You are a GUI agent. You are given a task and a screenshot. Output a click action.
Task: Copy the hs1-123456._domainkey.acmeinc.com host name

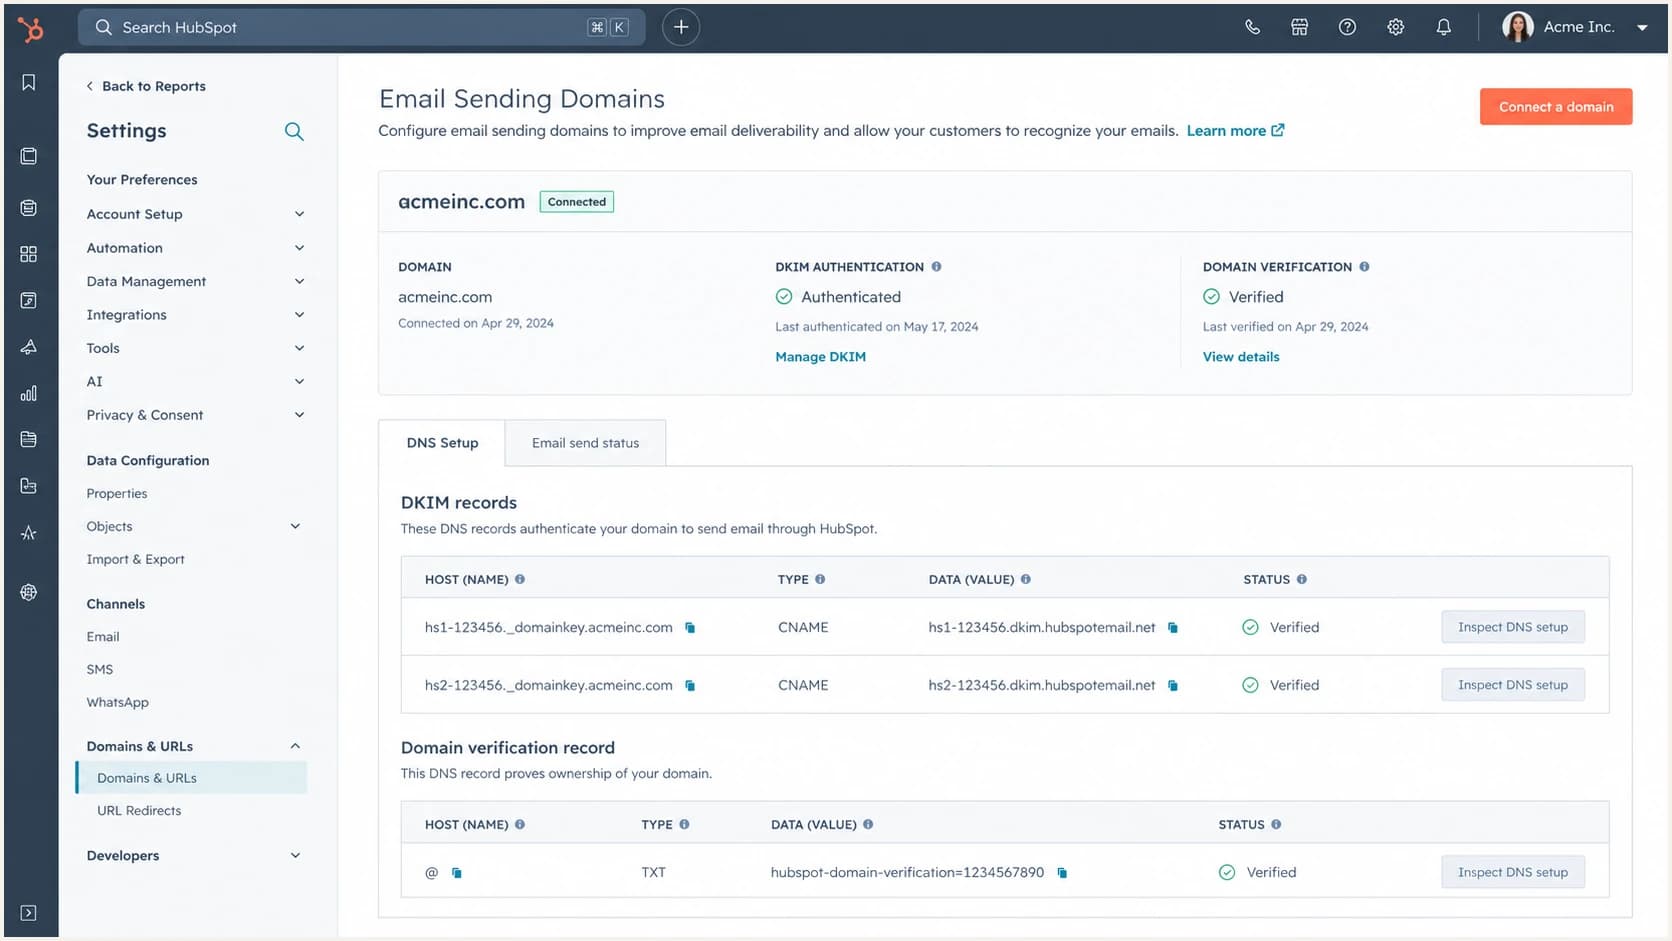point(690,628)
